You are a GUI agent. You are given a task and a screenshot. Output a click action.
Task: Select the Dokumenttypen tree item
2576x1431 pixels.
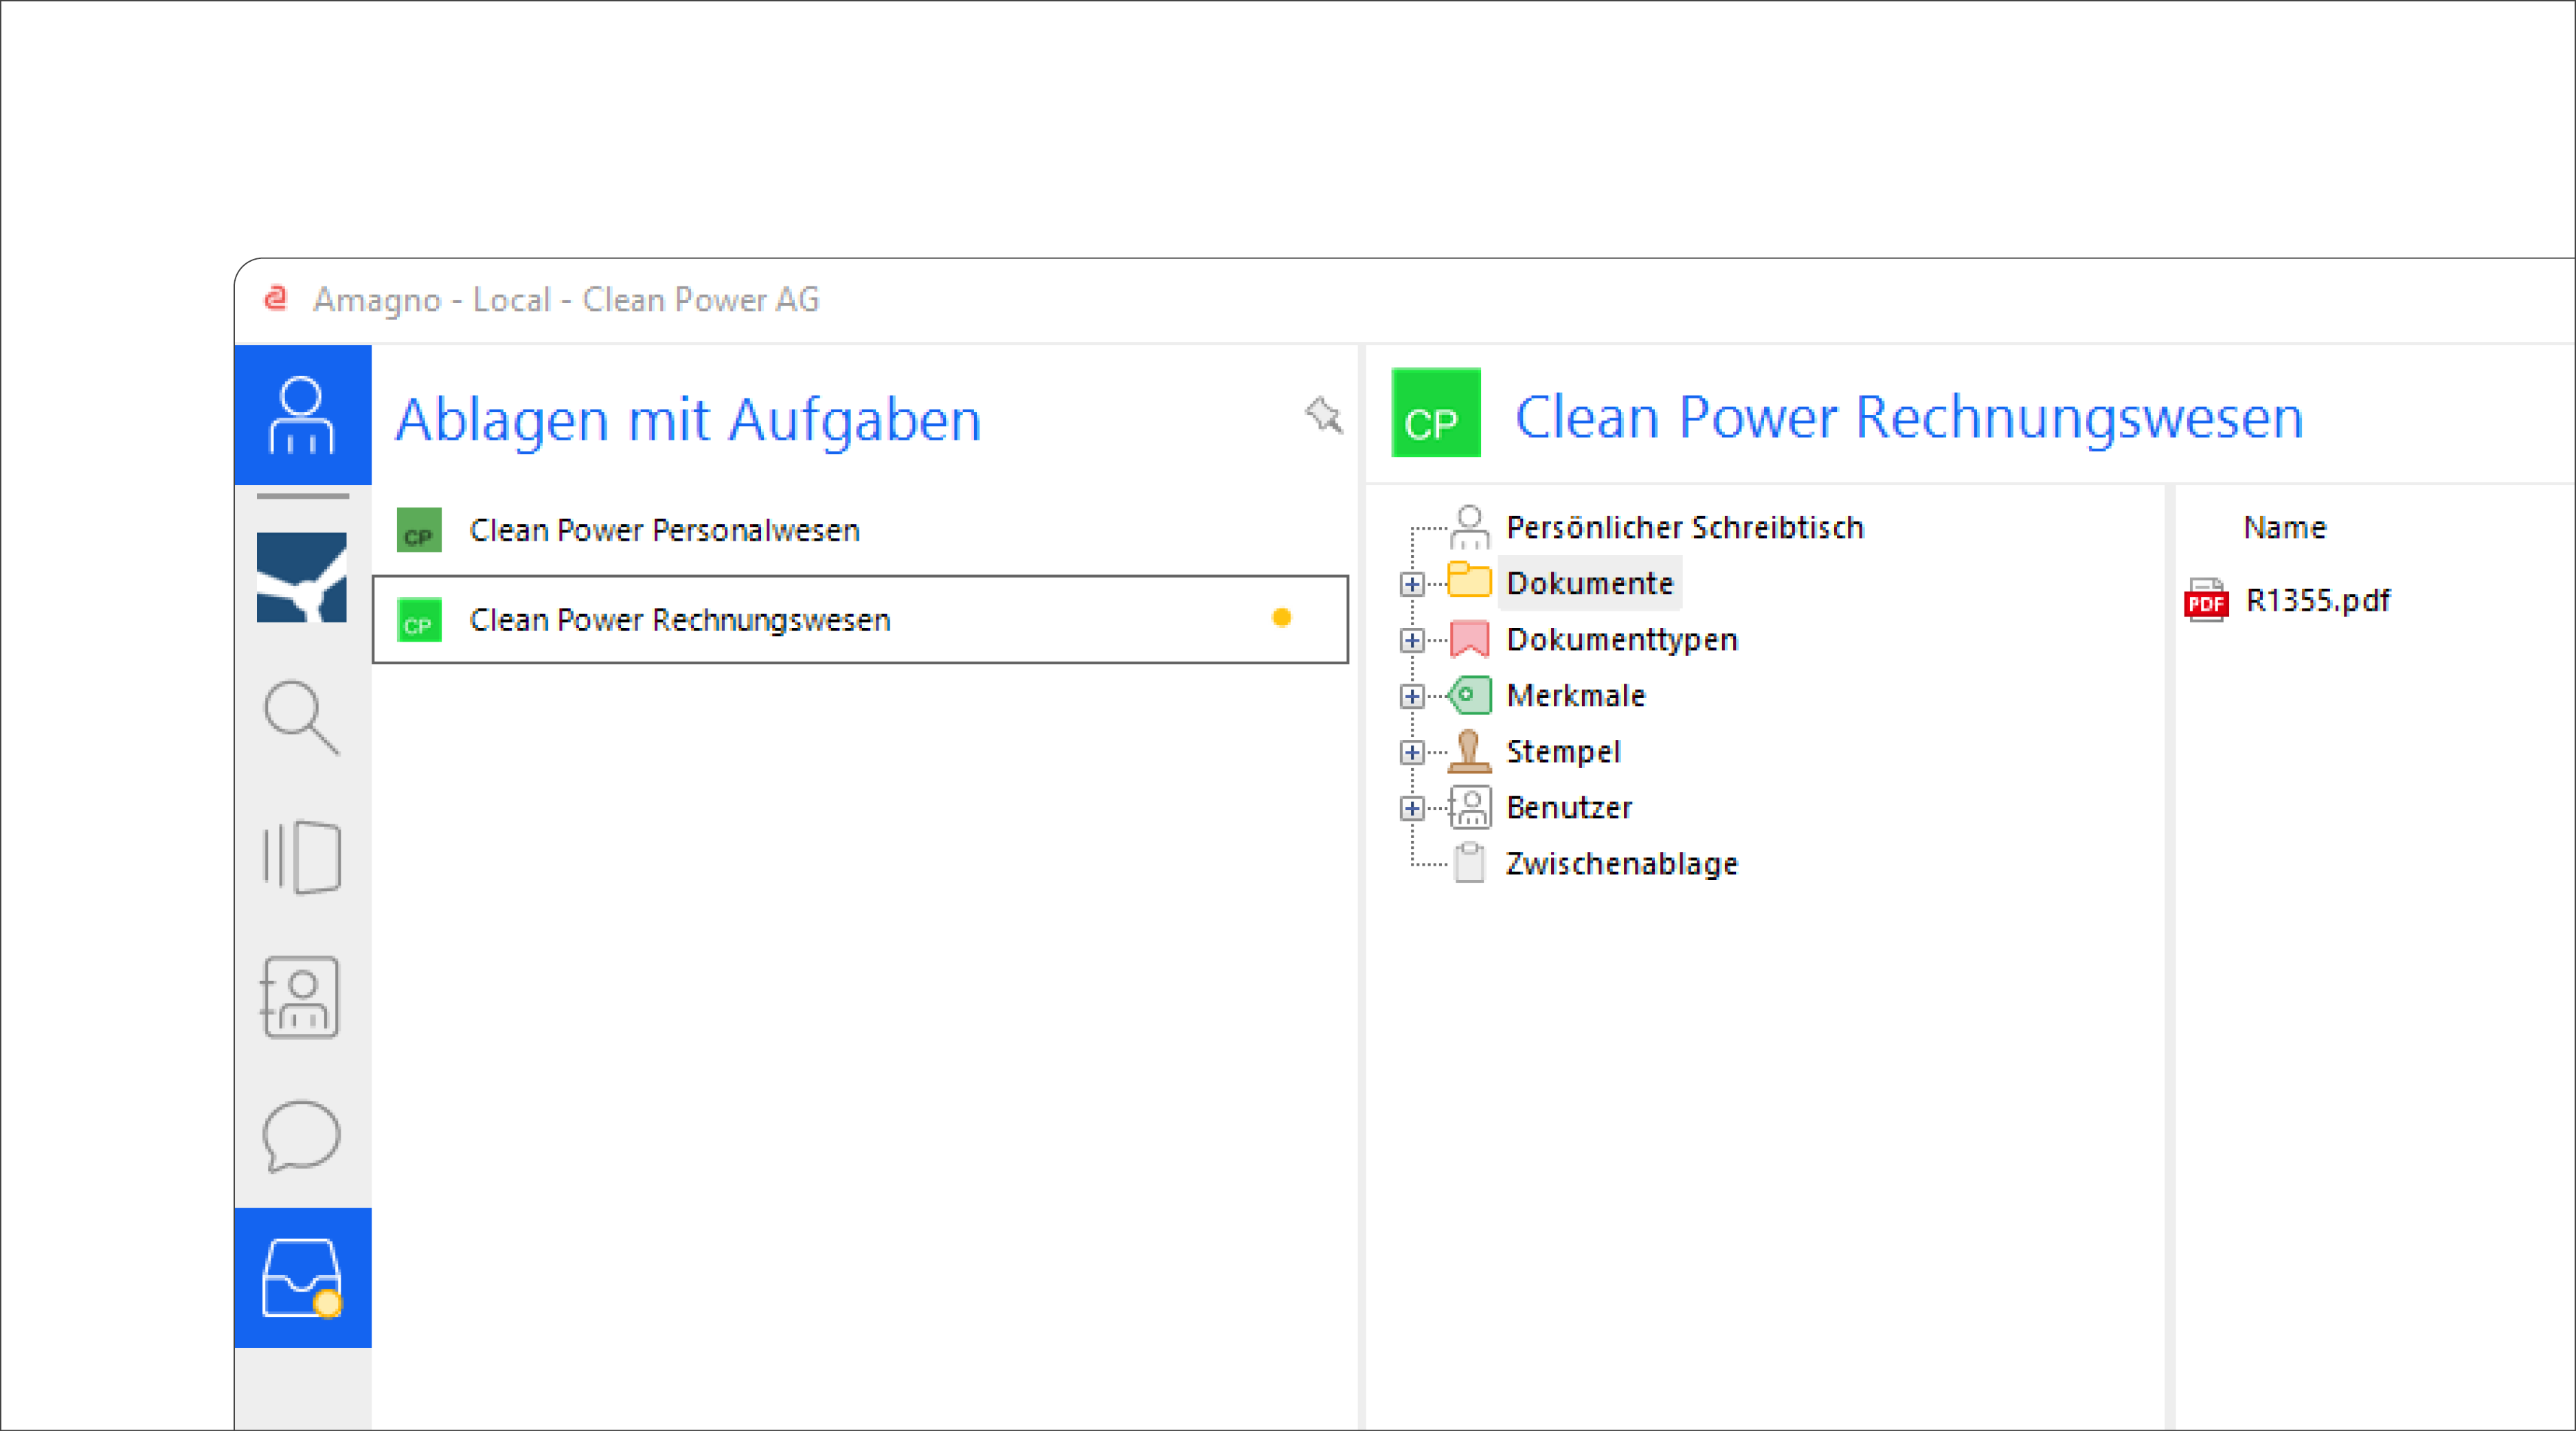pos(1622,639)
